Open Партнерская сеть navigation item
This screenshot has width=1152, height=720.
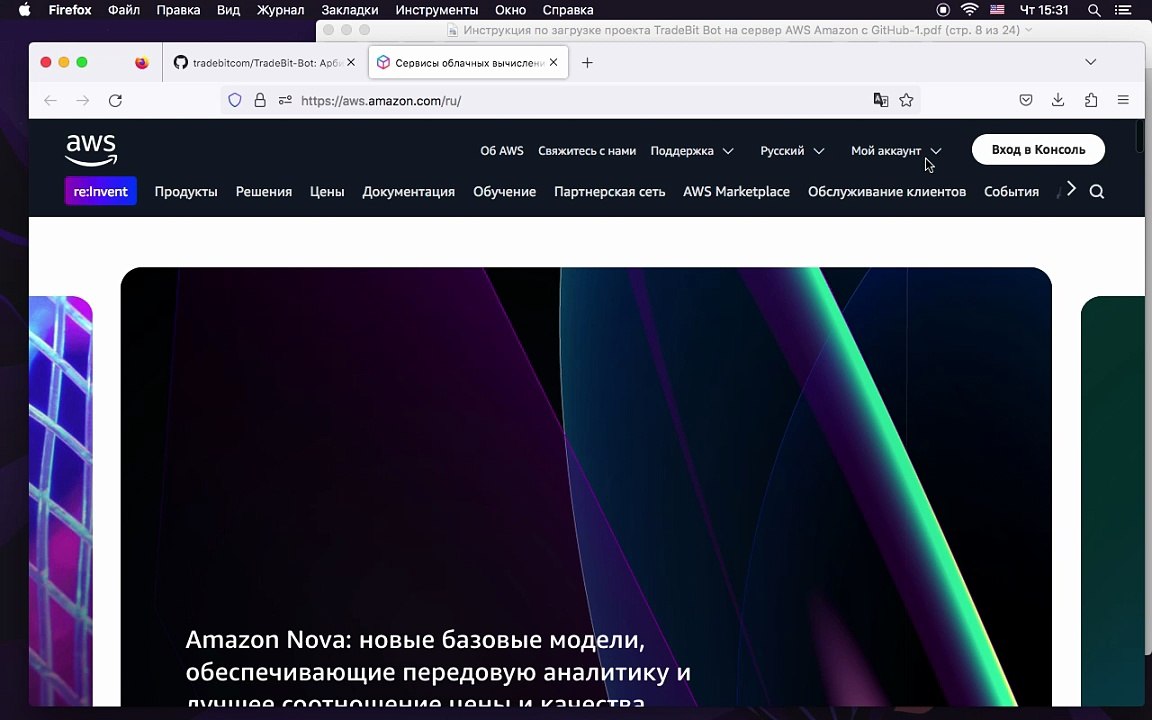tap(610, 192)
